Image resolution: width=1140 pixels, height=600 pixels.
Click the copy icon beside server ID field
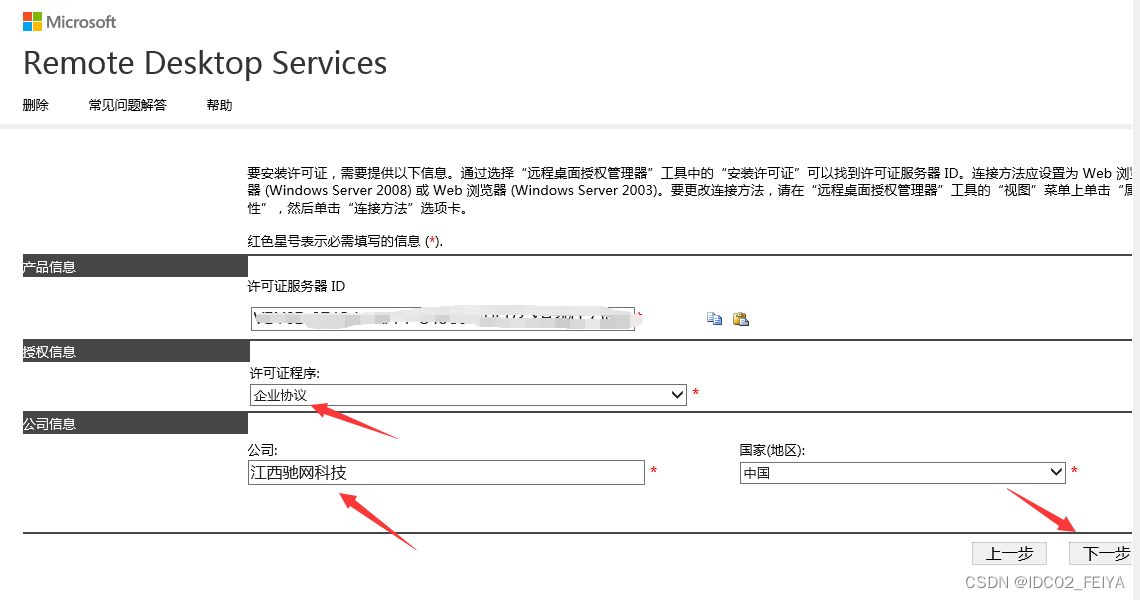(715, 319)
